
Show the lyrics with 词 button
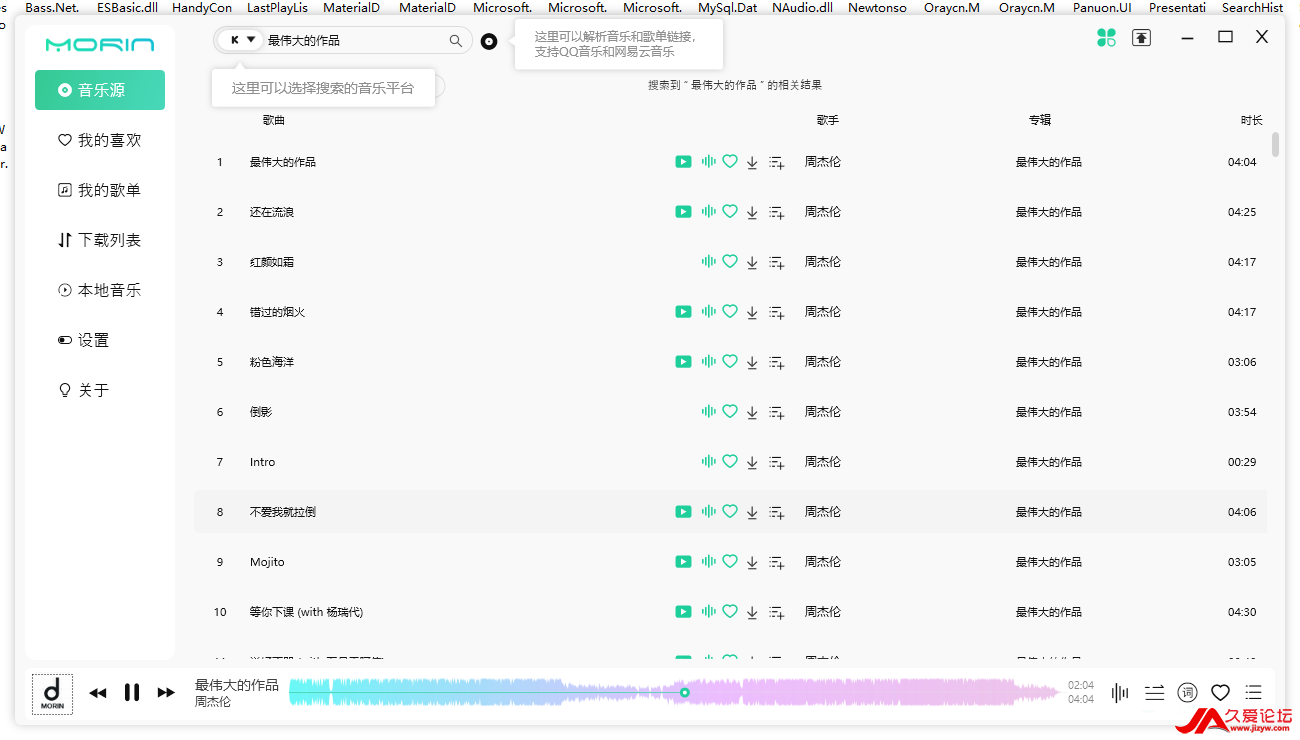pyautogui.click(x=1187, y=692)
